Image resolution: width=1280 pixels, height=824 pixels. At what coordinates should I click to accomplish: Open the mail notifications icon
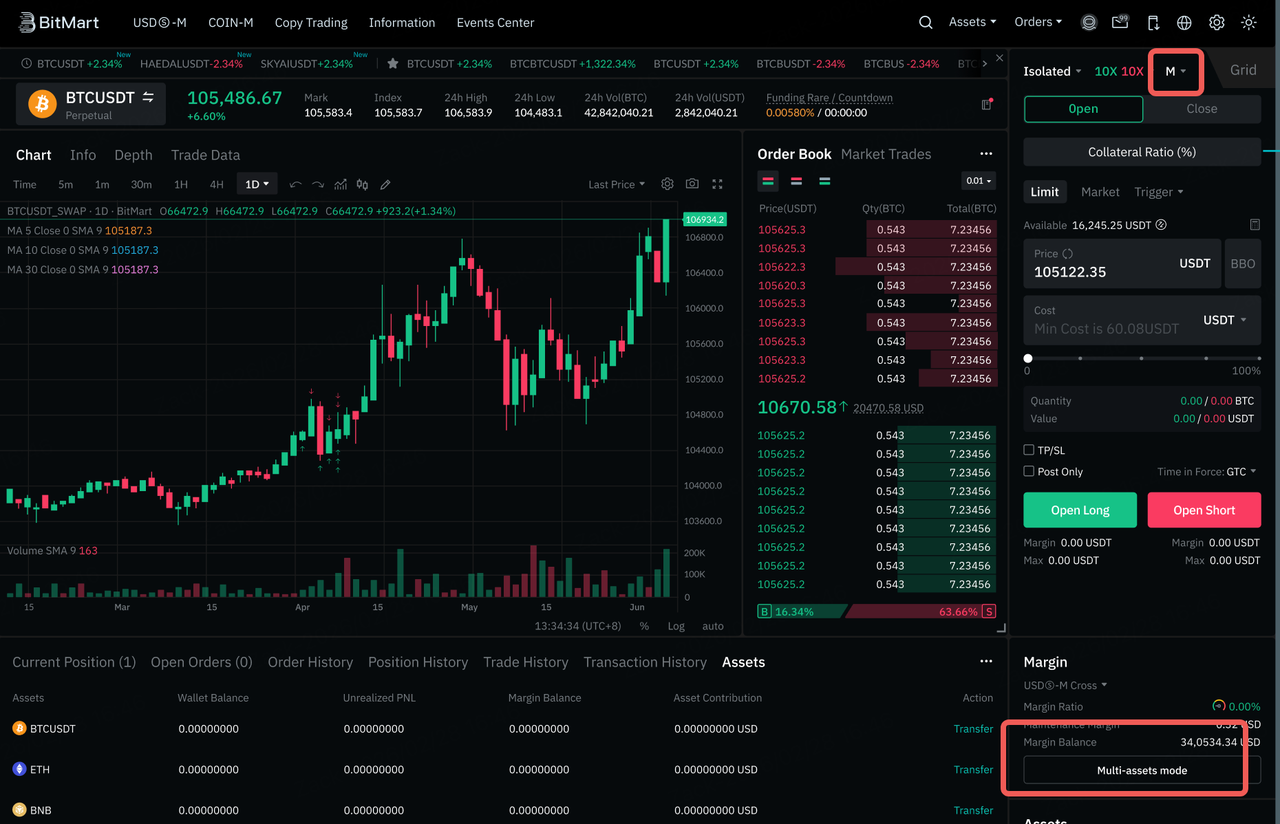point(1121,22)
